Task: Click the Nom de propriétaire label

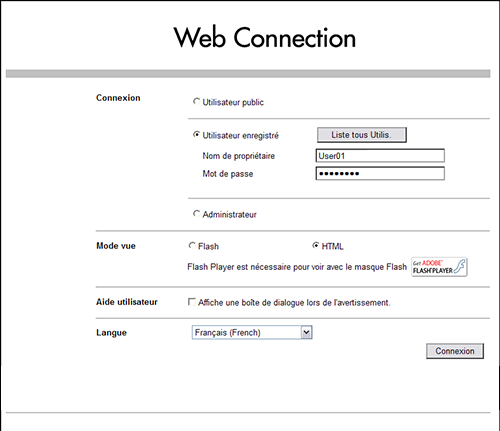Action: (239, 156)
